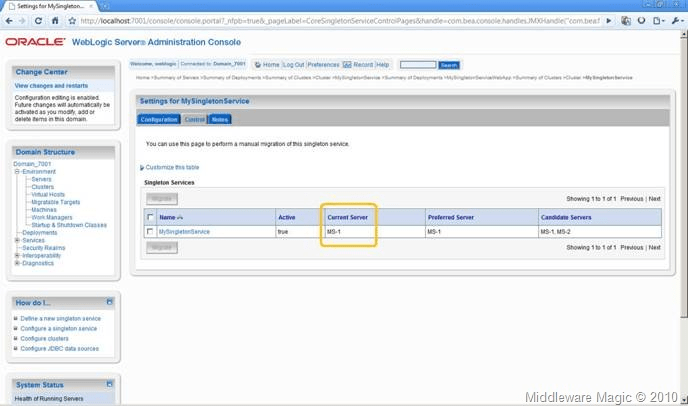
Task: Reload the page with the refresh icon
Action: 38,21
